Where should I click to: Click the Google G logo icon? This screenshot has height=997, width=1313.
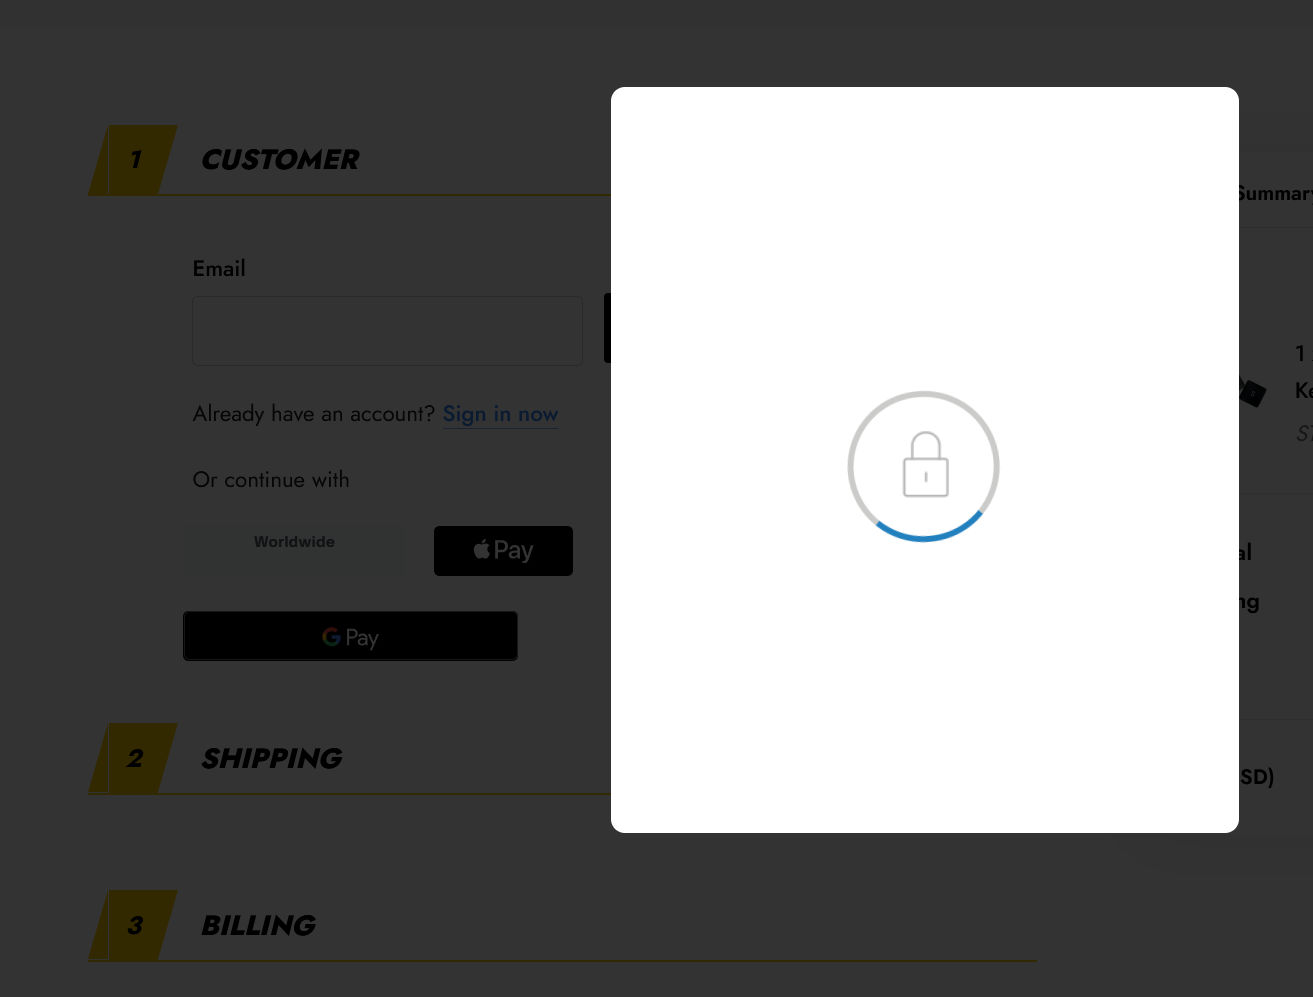[331, 636]
